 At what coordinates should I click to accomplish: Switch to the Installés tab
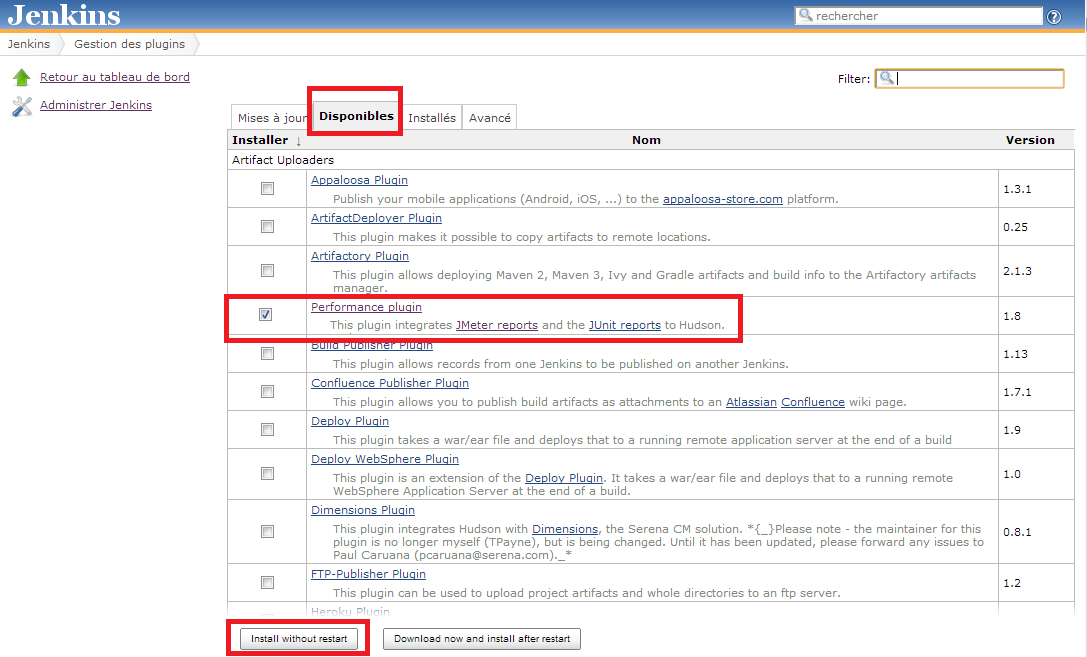click(432, 117)
